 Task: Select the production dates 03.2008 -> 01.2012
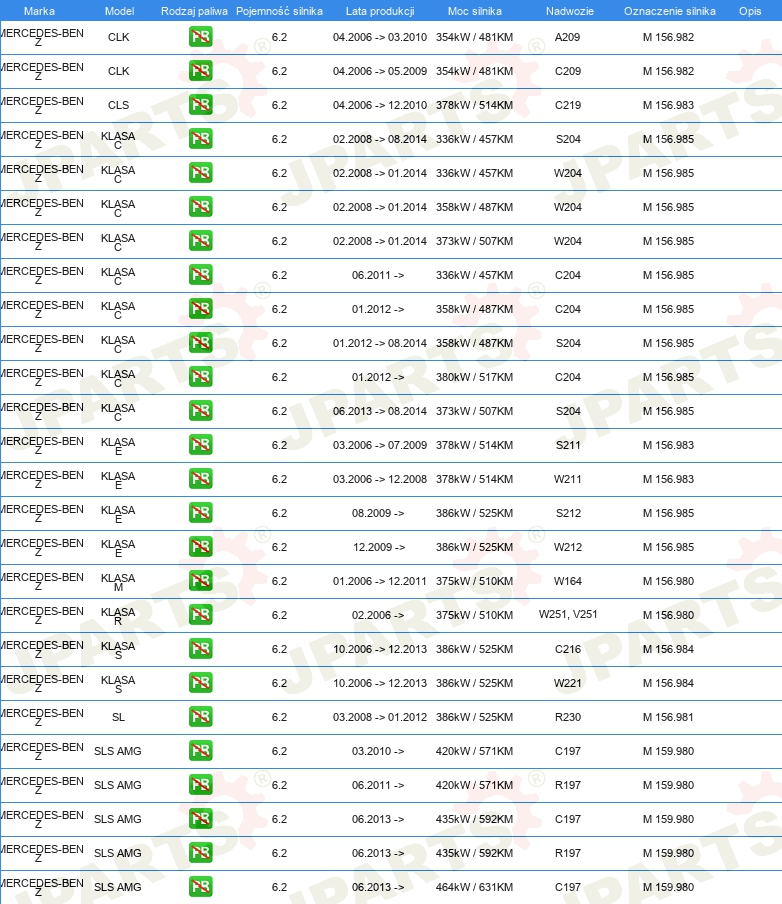coord(380,717)
